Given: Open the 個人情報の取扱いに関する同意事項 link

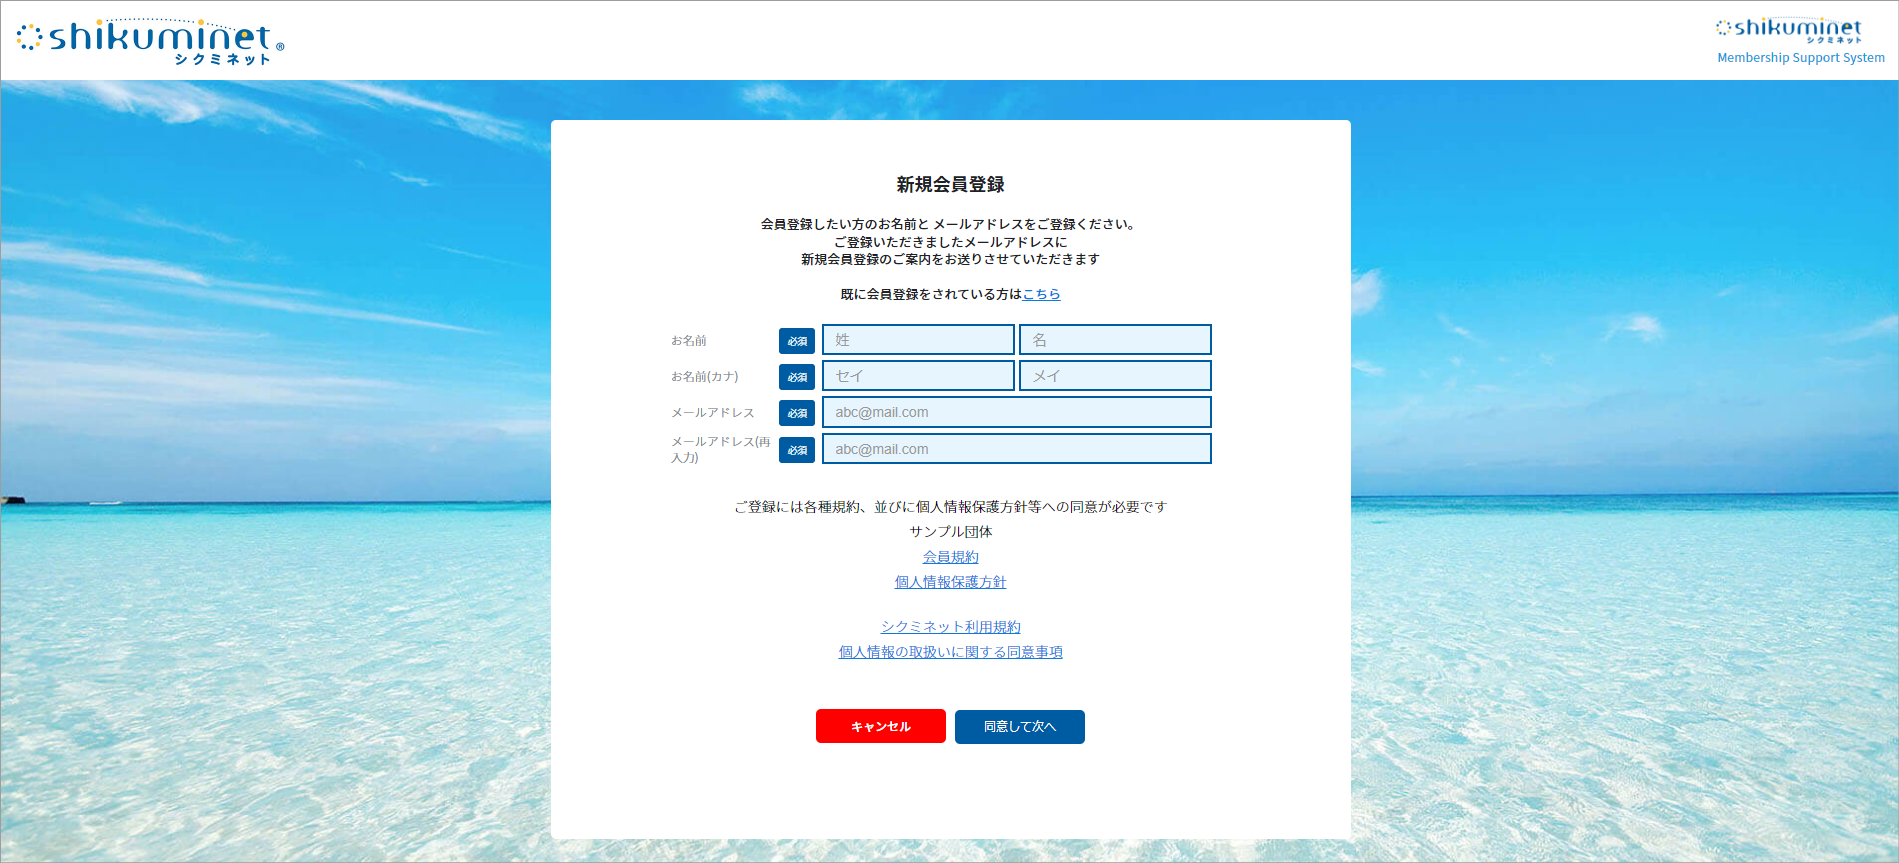Looking at the screenshot, I should pos(950,652).
